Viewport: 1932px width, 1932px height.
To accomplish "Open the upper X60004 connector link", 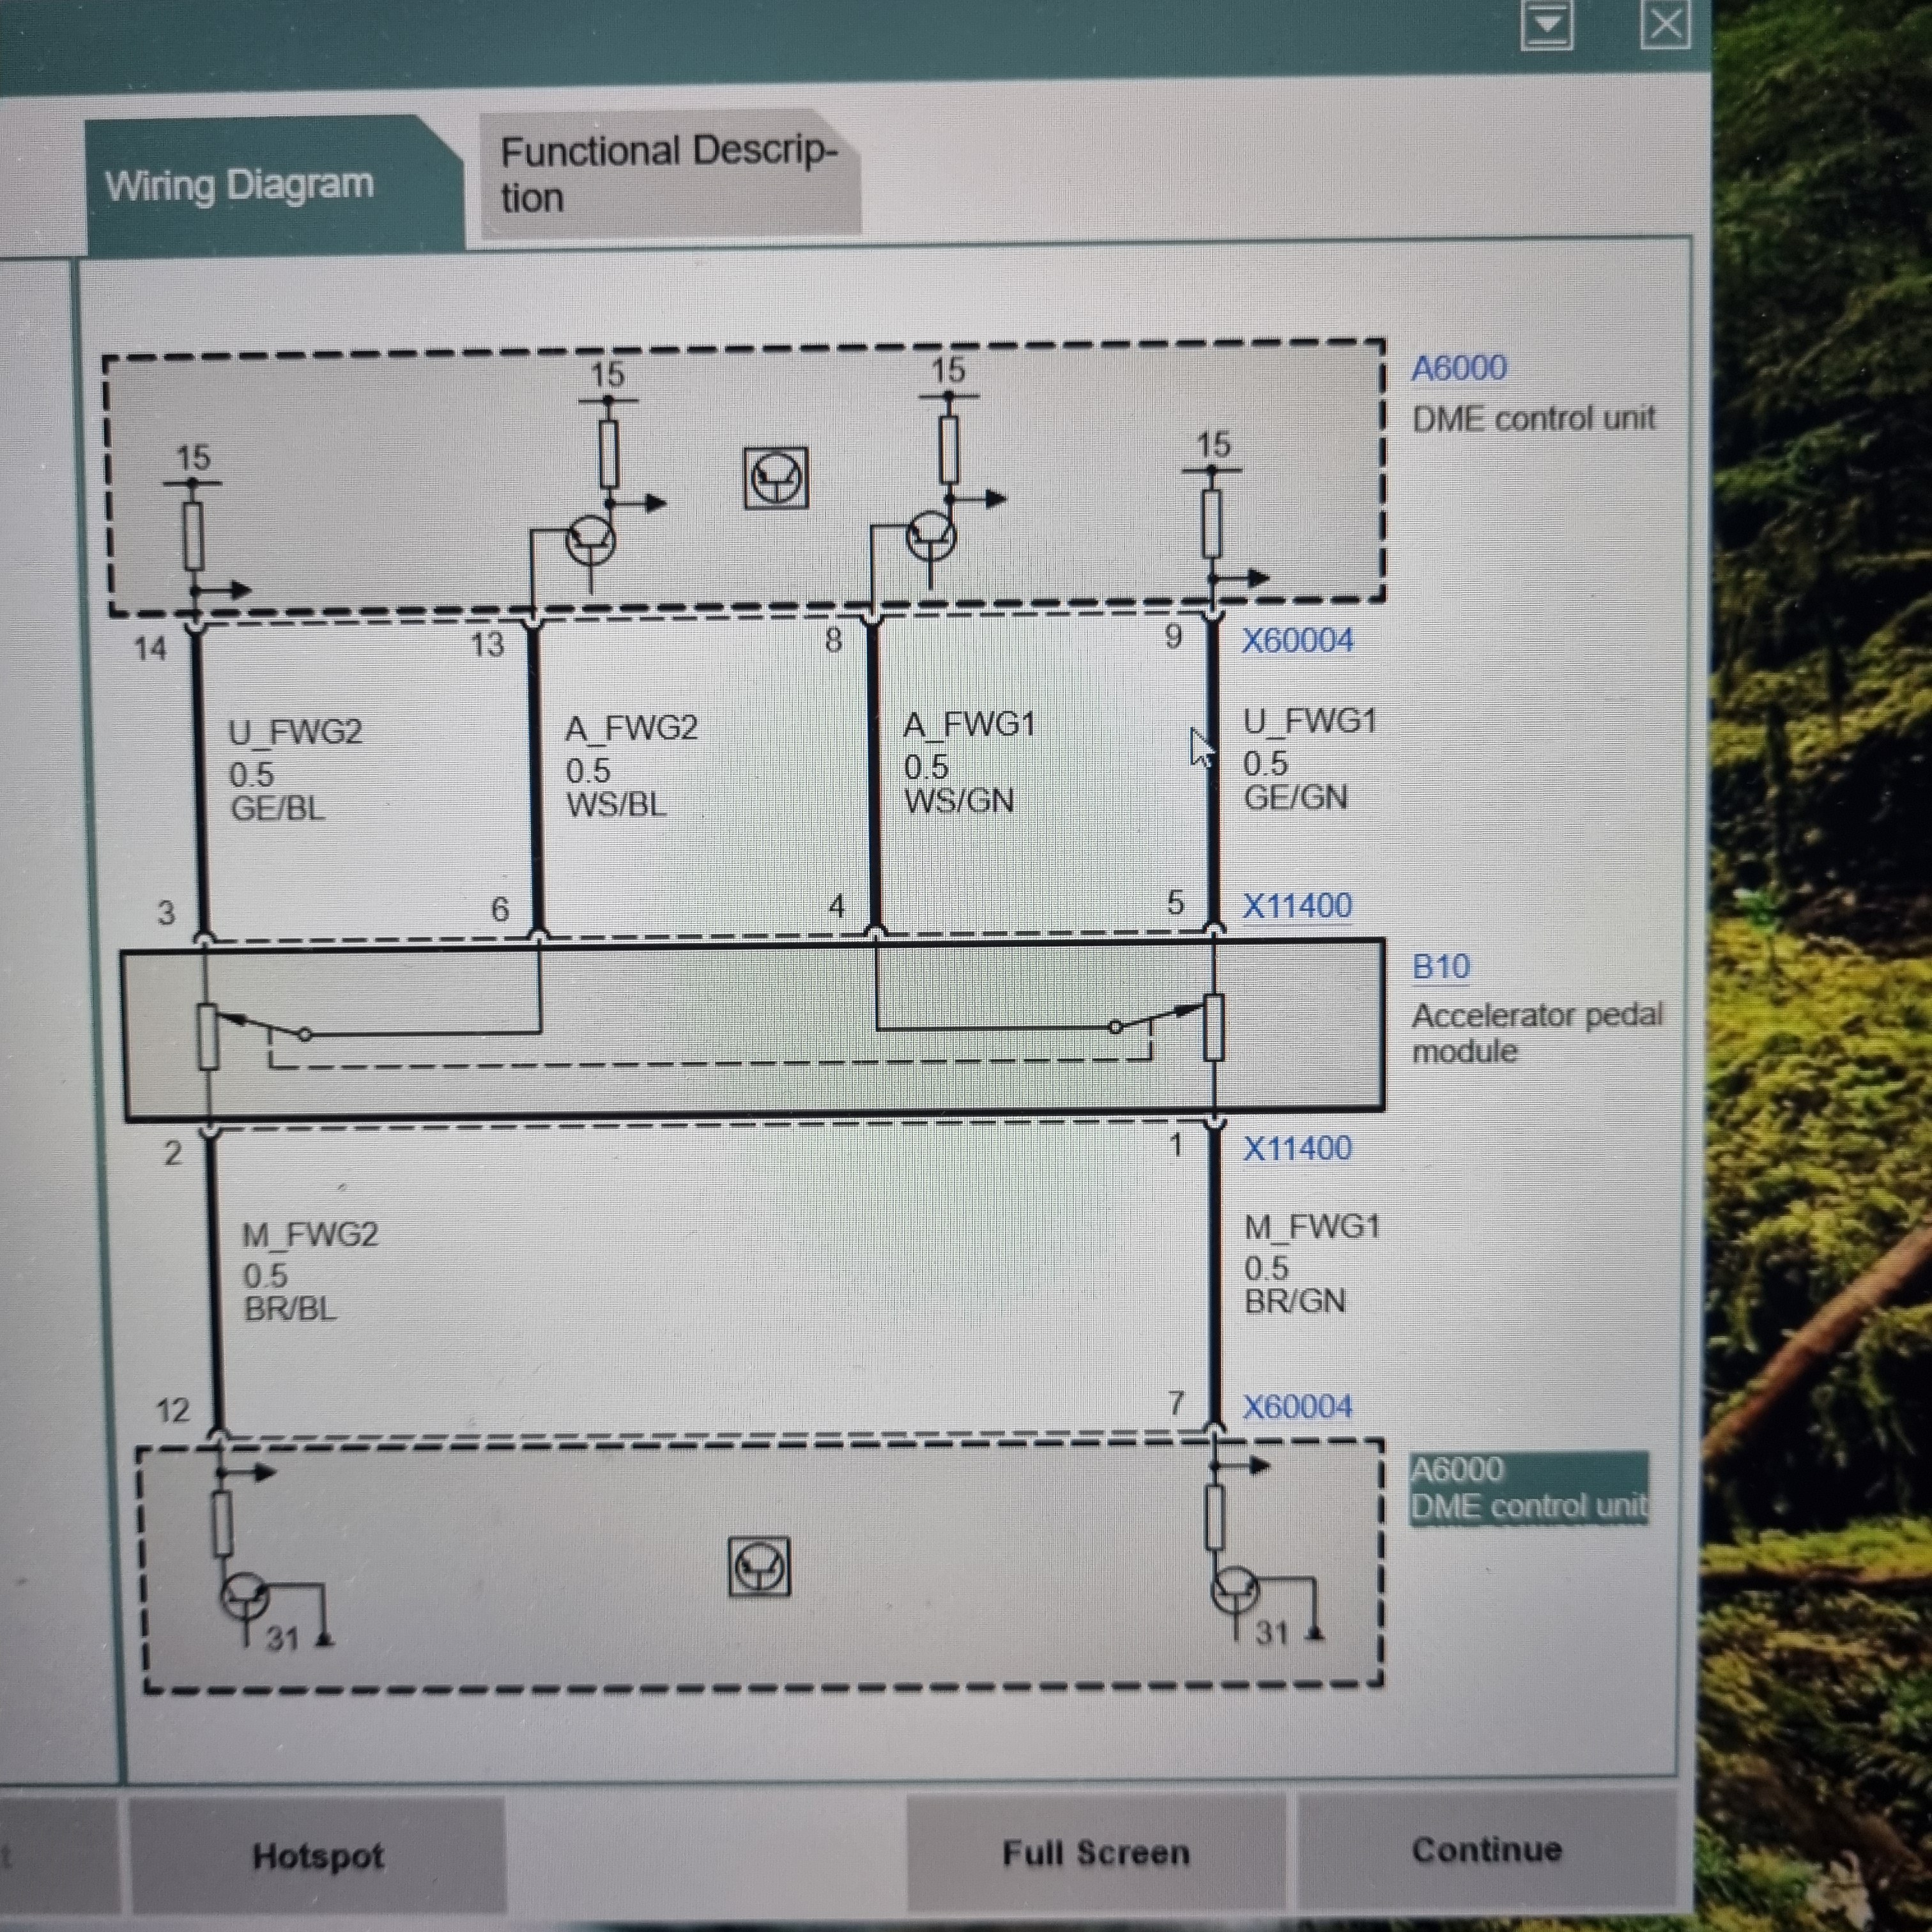I will [x=1297, y=640].
